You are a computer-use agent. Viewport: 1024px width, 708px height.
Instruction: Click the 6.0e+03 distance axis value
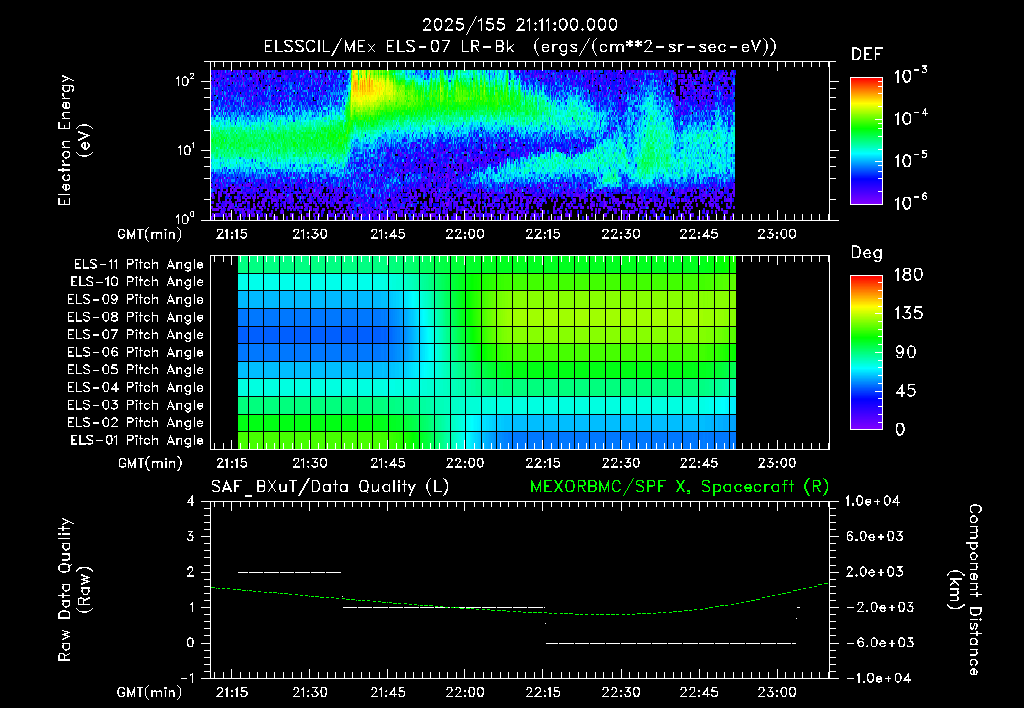pyautogui.click(x=876, y=537)
